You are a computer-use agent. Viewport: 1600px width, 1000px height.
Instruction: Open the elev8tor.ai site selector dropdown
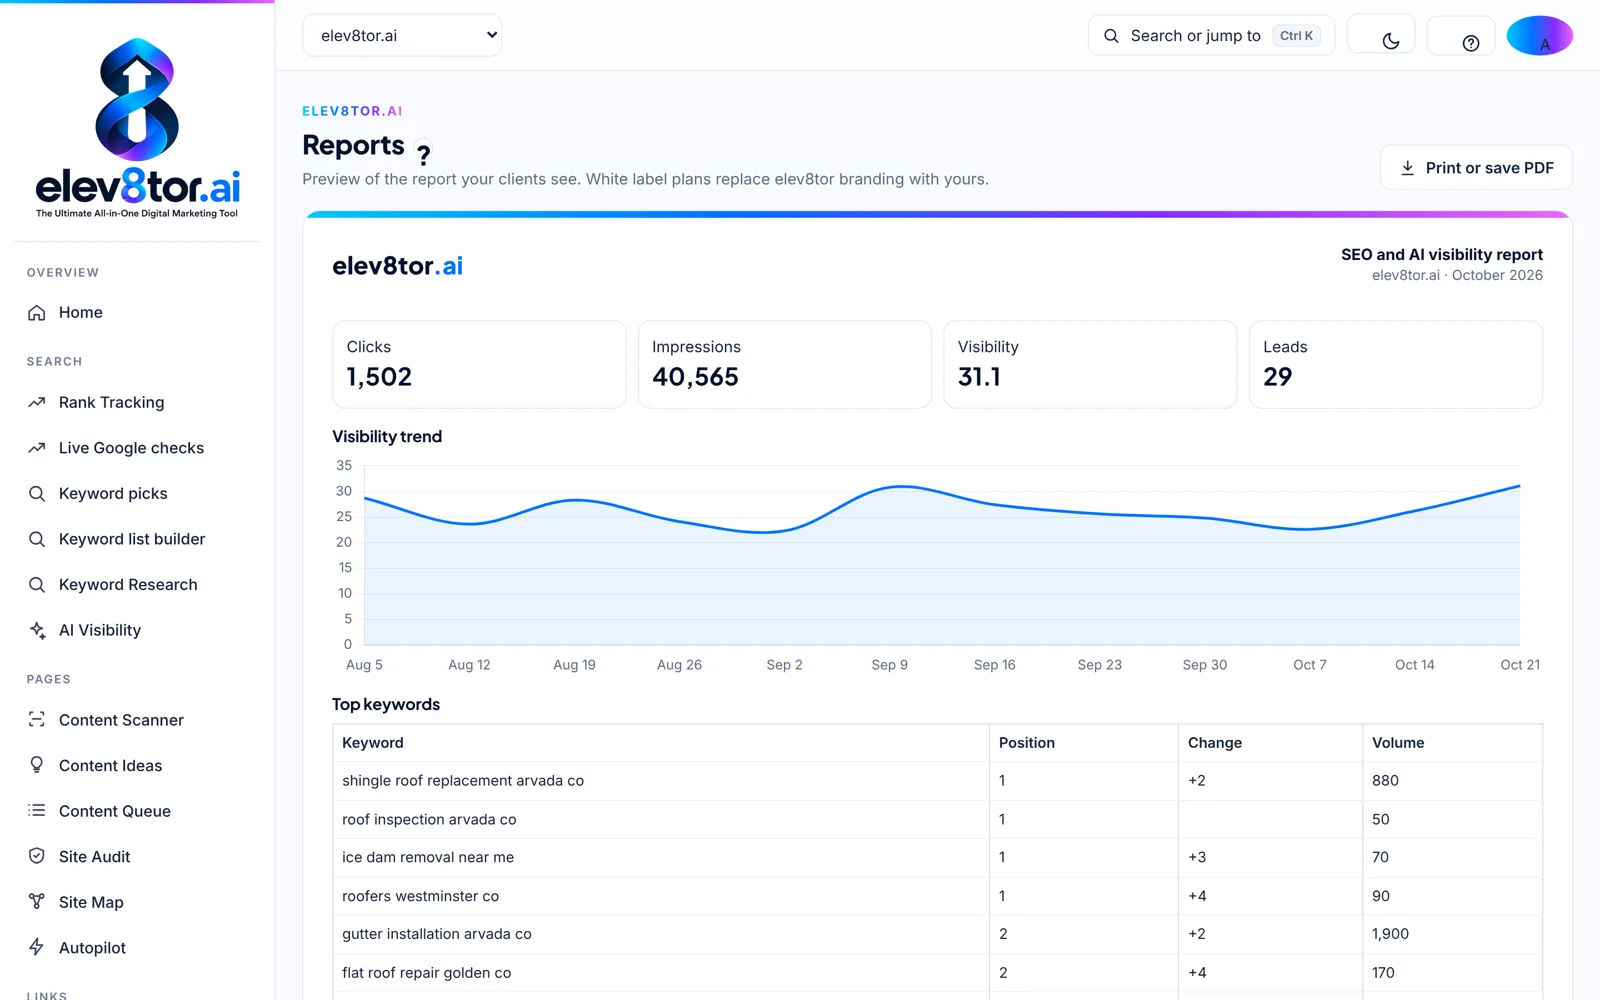click(x=402, y=35)
